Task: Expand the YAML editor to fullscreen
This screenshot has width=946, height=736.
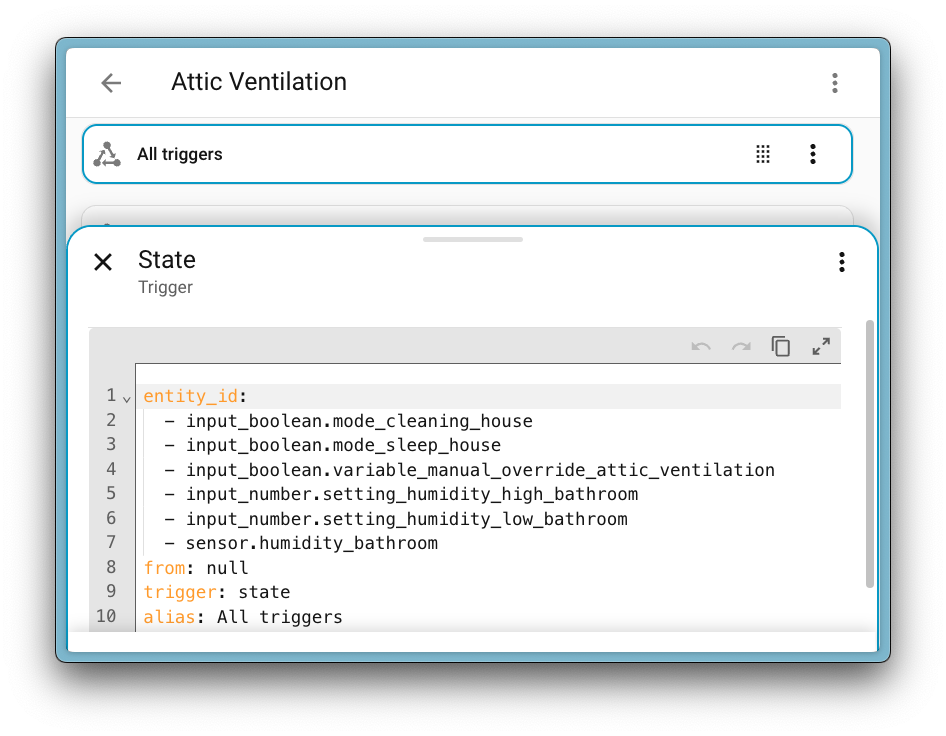Action: pos(821,346)
